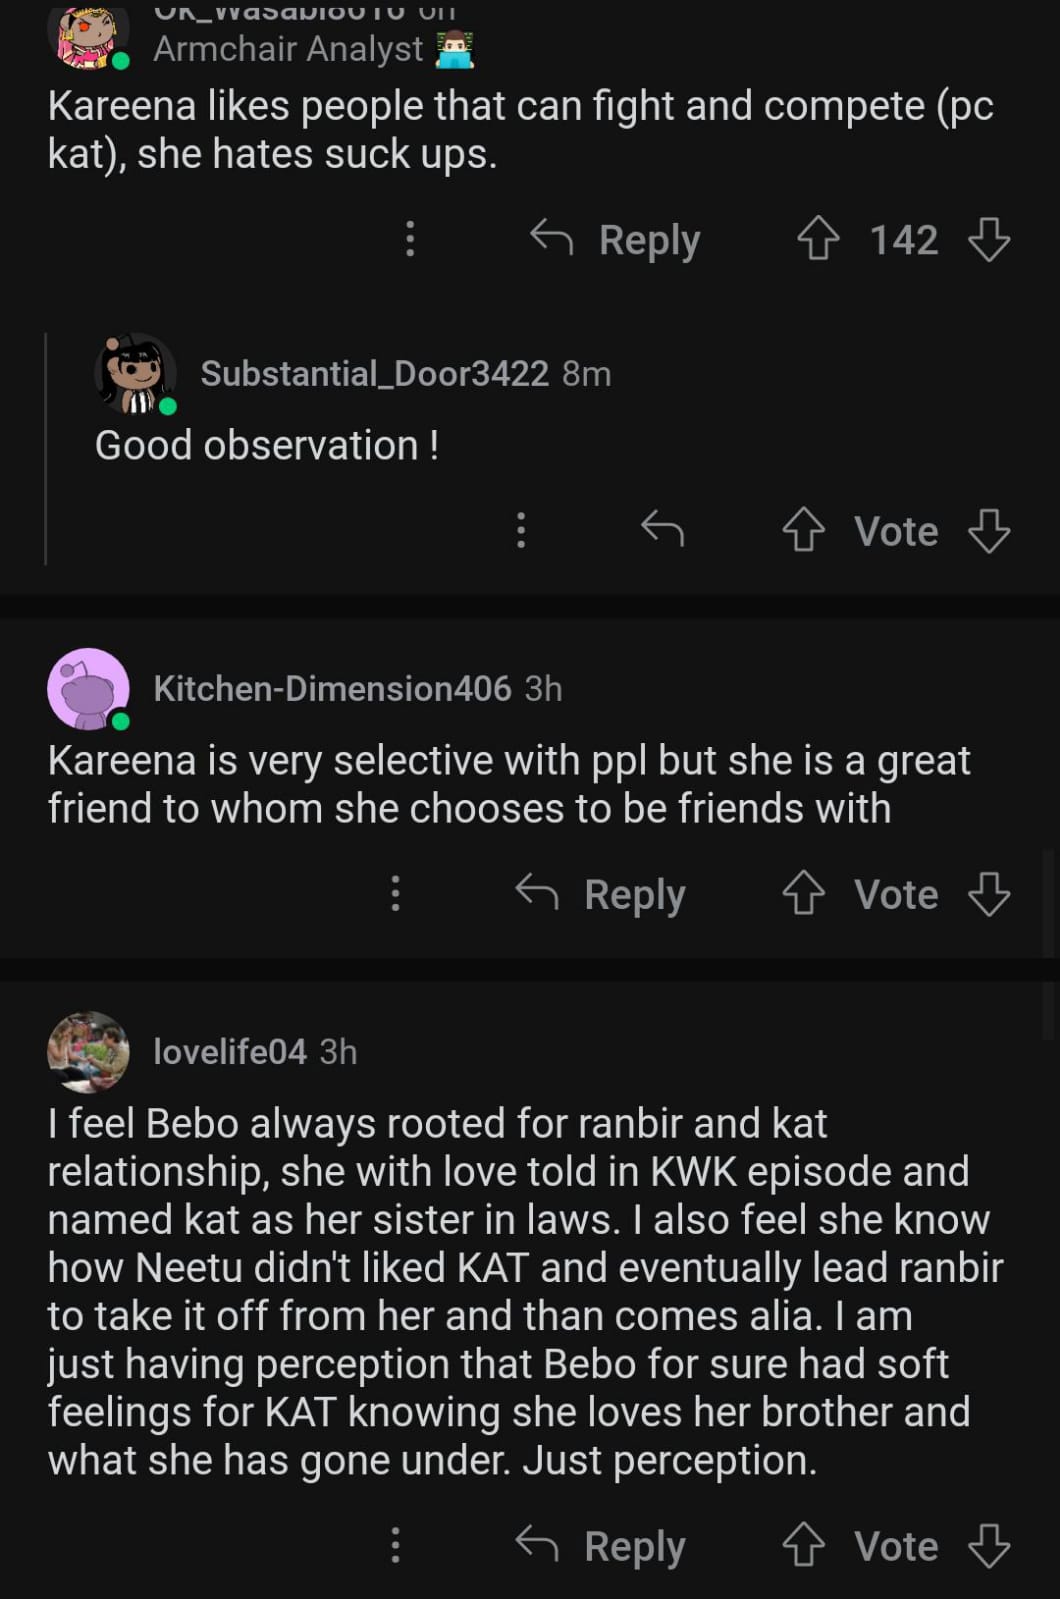Screen dimensions: 1060x1599
Task: Open options menu on the 'suck ups' comment
Action: point(410,239)
